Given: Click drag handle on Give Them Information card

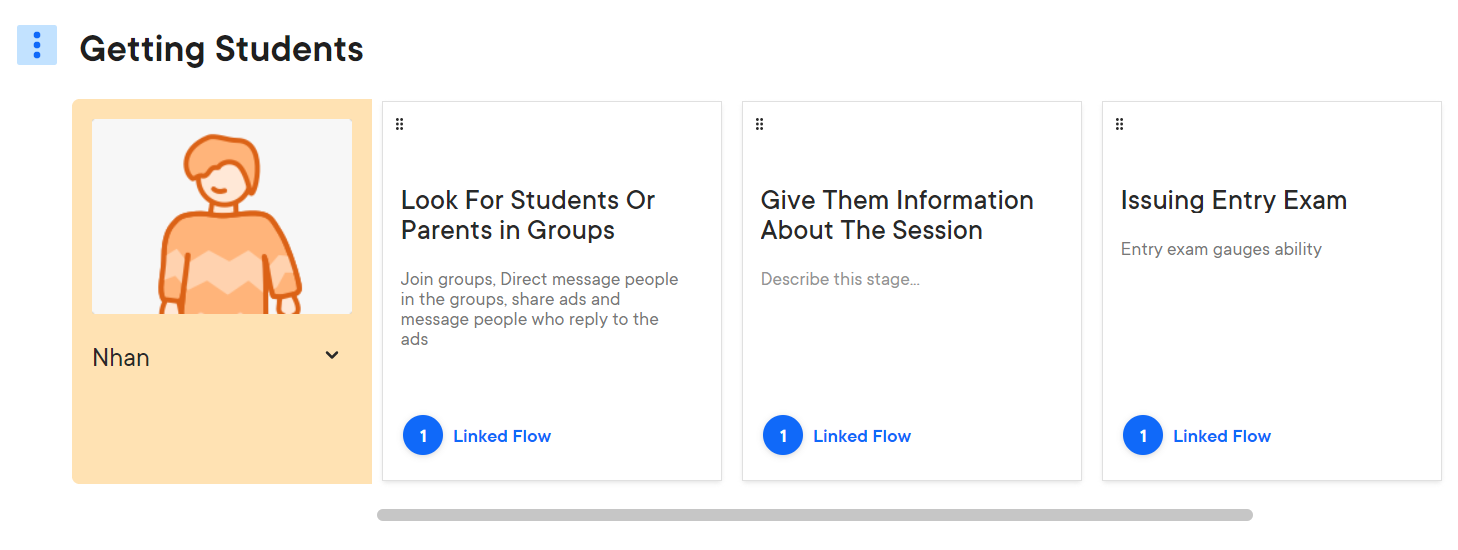Looking at the screenshot, I should [760, 124].
